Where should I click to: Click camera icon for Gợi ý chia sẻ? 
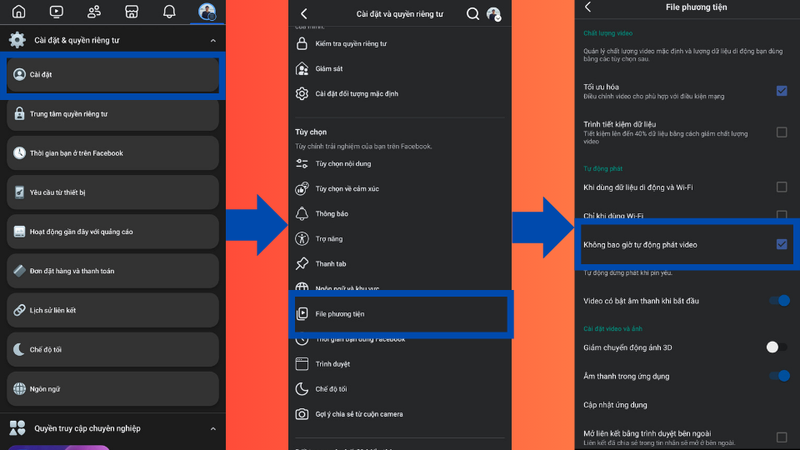pyautogui.click(x=302, y=414)
